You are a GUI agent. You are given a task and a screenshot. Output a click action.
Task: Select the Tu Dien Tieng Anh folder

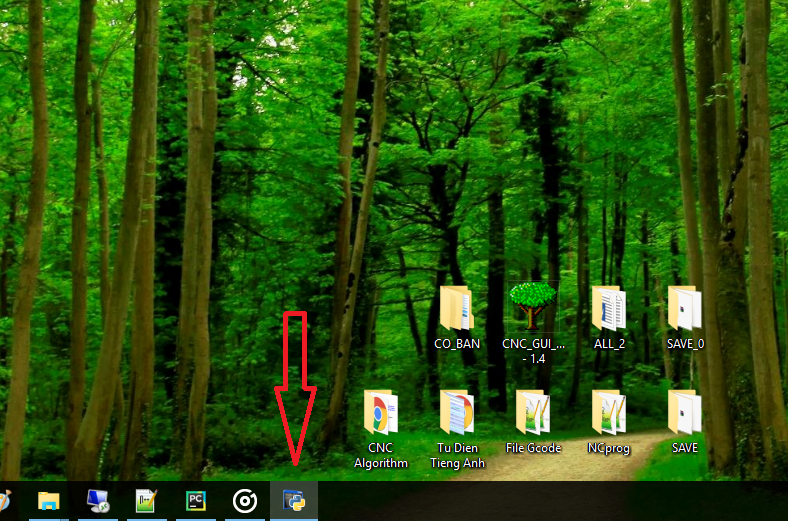[456, 411]
